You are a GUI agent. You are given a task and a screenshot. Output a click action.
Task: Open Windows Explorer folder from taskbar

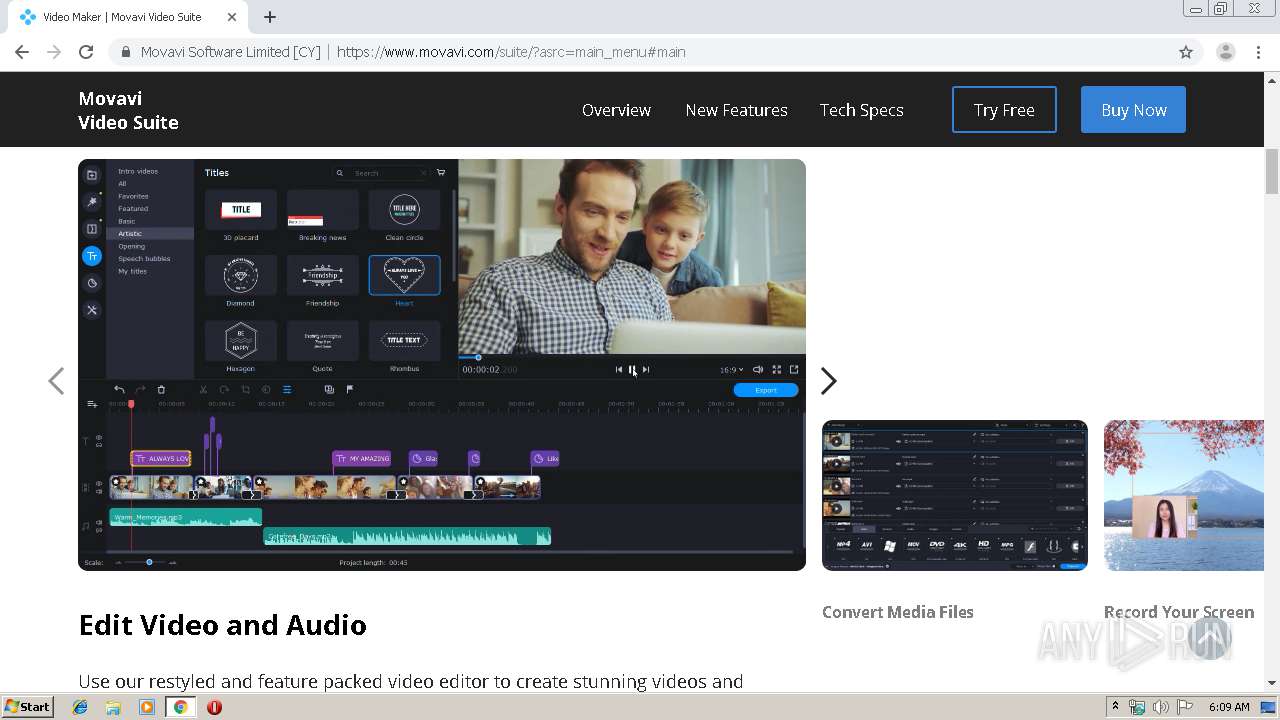113,707
